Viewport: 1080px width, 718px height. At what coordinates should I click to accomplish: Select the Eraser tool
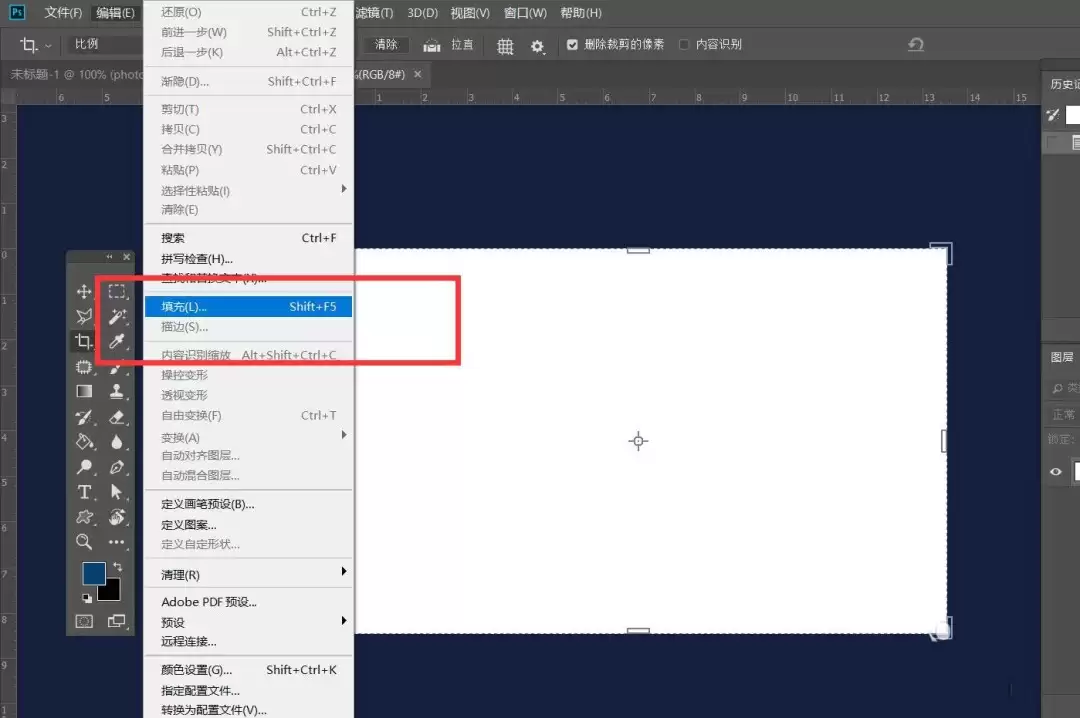click(117, 417)
